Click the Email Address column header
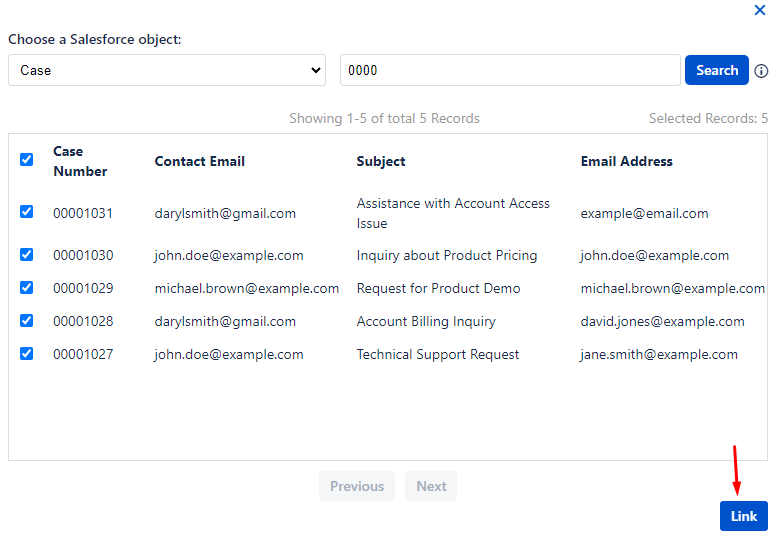778x536 pixels. (x=626, y=161)
